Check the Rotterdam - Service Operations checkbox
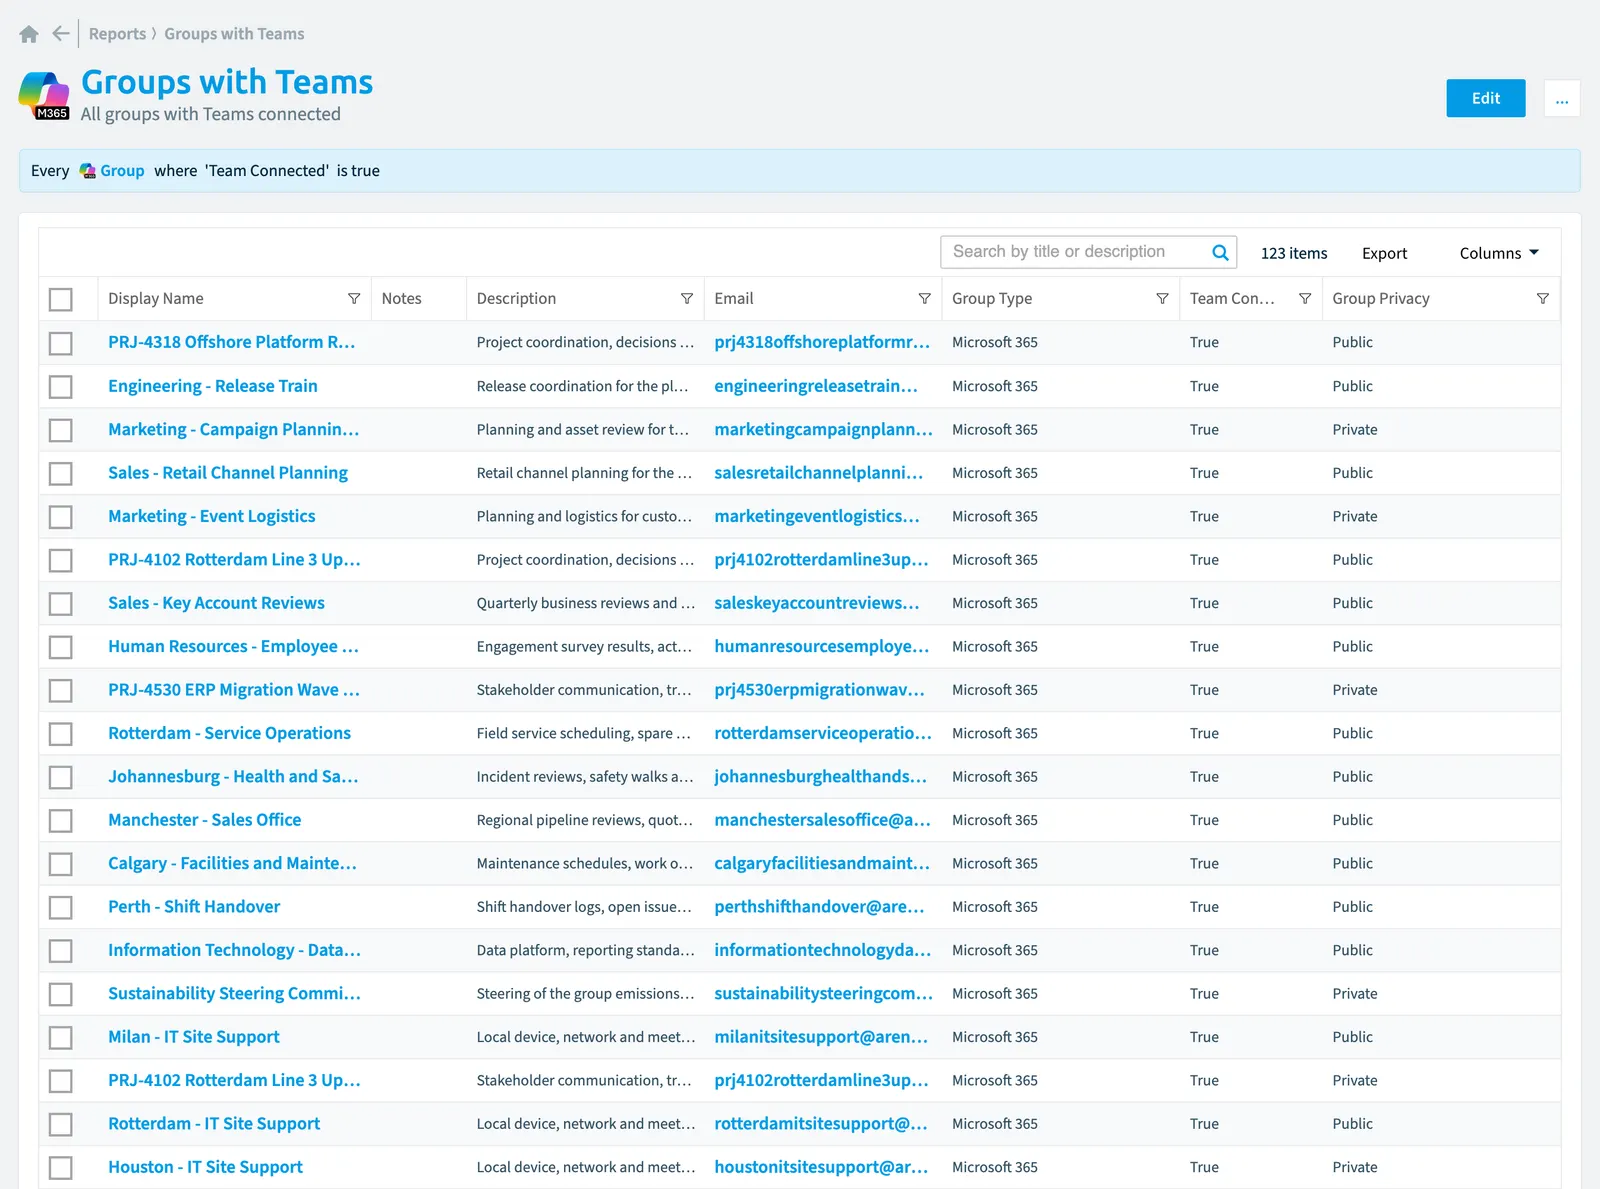 click(x=61, y=734)
